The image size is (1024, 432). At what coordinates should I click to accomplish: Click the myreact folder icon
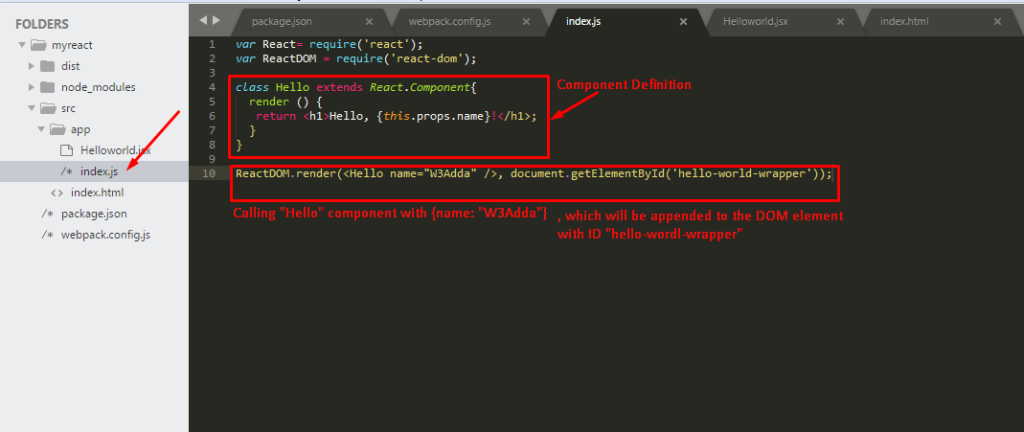pyautogui.click(x=39, y=46)
